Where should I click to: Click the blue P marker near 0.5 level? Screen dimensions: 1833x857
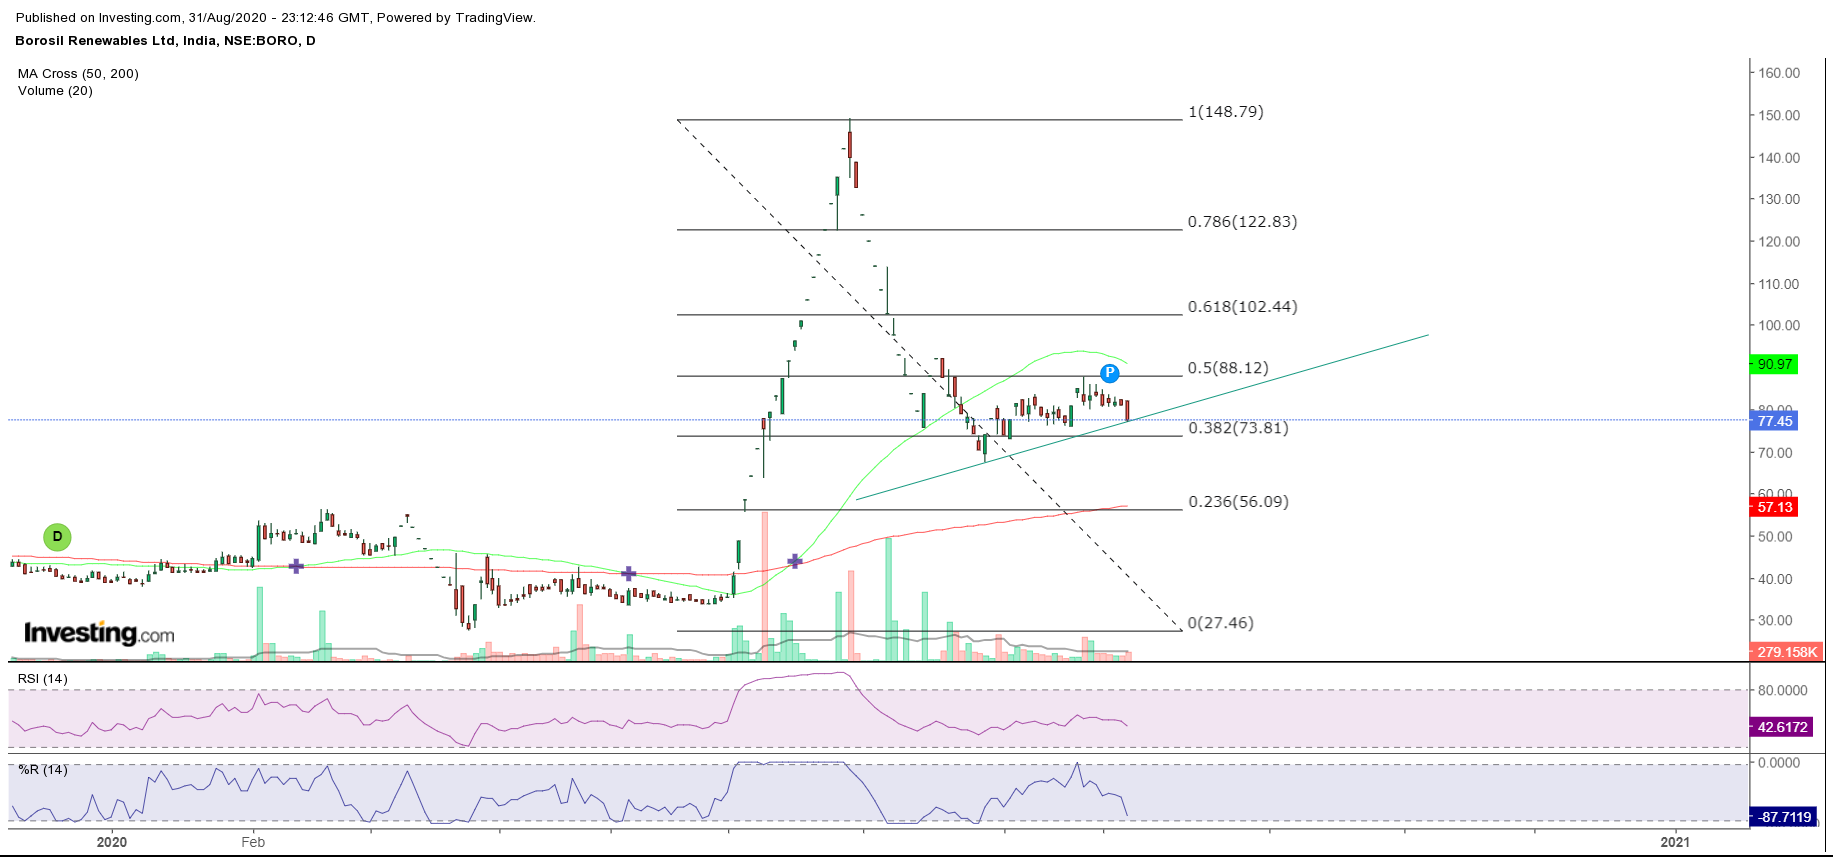click(1109, 373)
